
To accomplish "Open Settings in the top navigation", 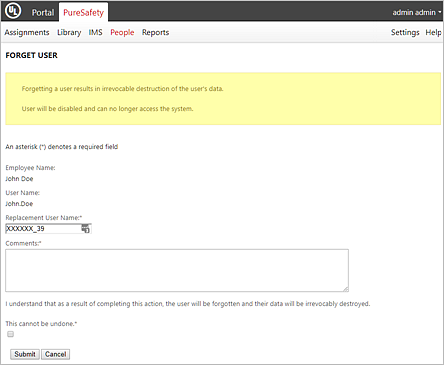I will point(405,32).
